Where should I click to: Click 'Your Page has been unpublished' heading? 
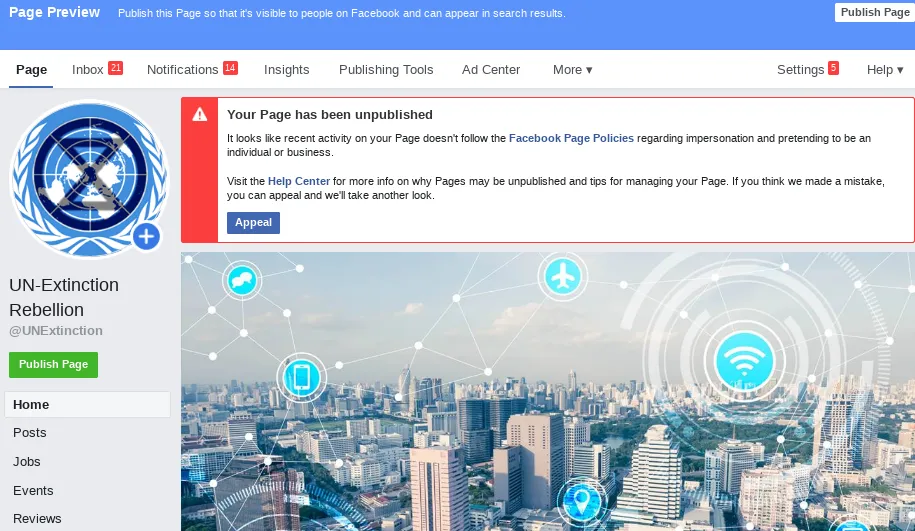(x=330, y=114)
